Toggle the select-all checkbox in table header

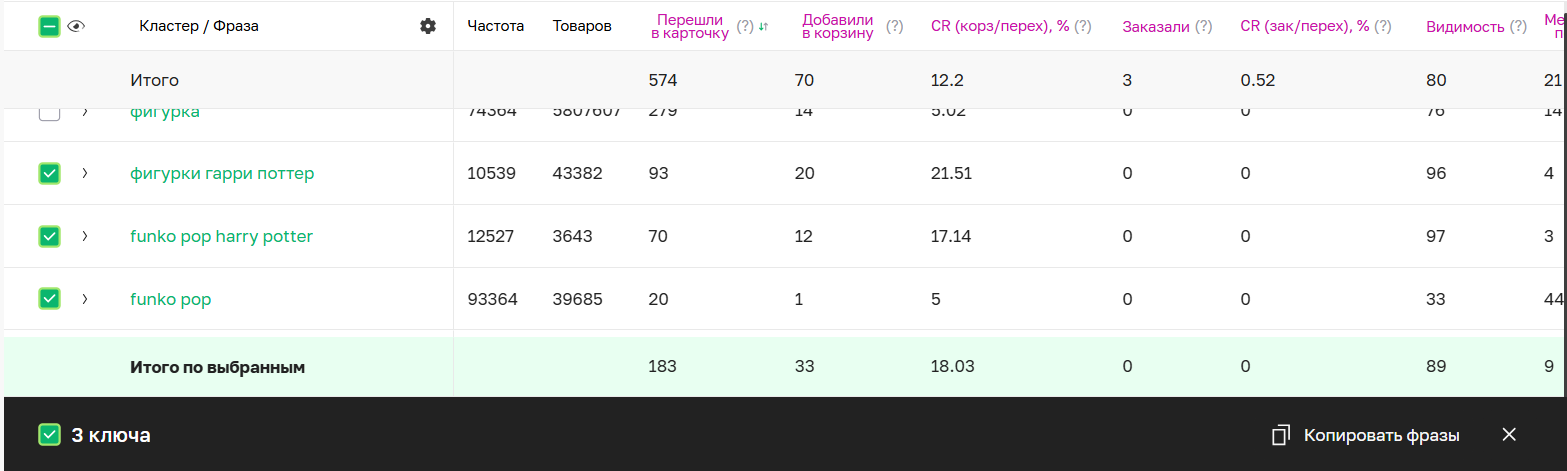point(49,27)
